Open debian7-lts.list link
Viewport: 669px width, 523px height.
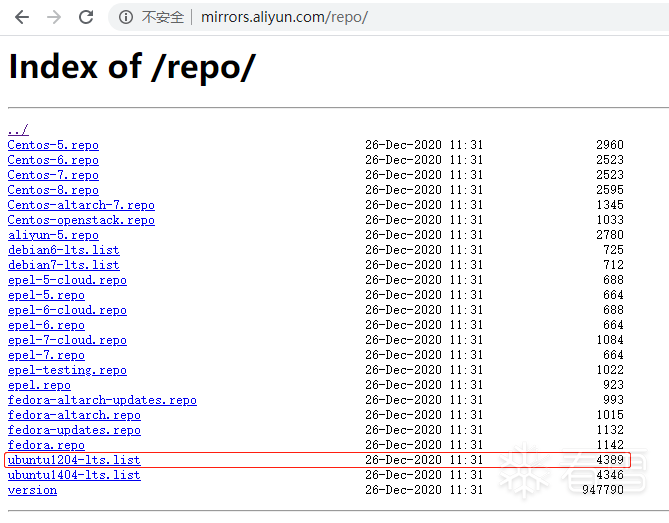(64, 265)
